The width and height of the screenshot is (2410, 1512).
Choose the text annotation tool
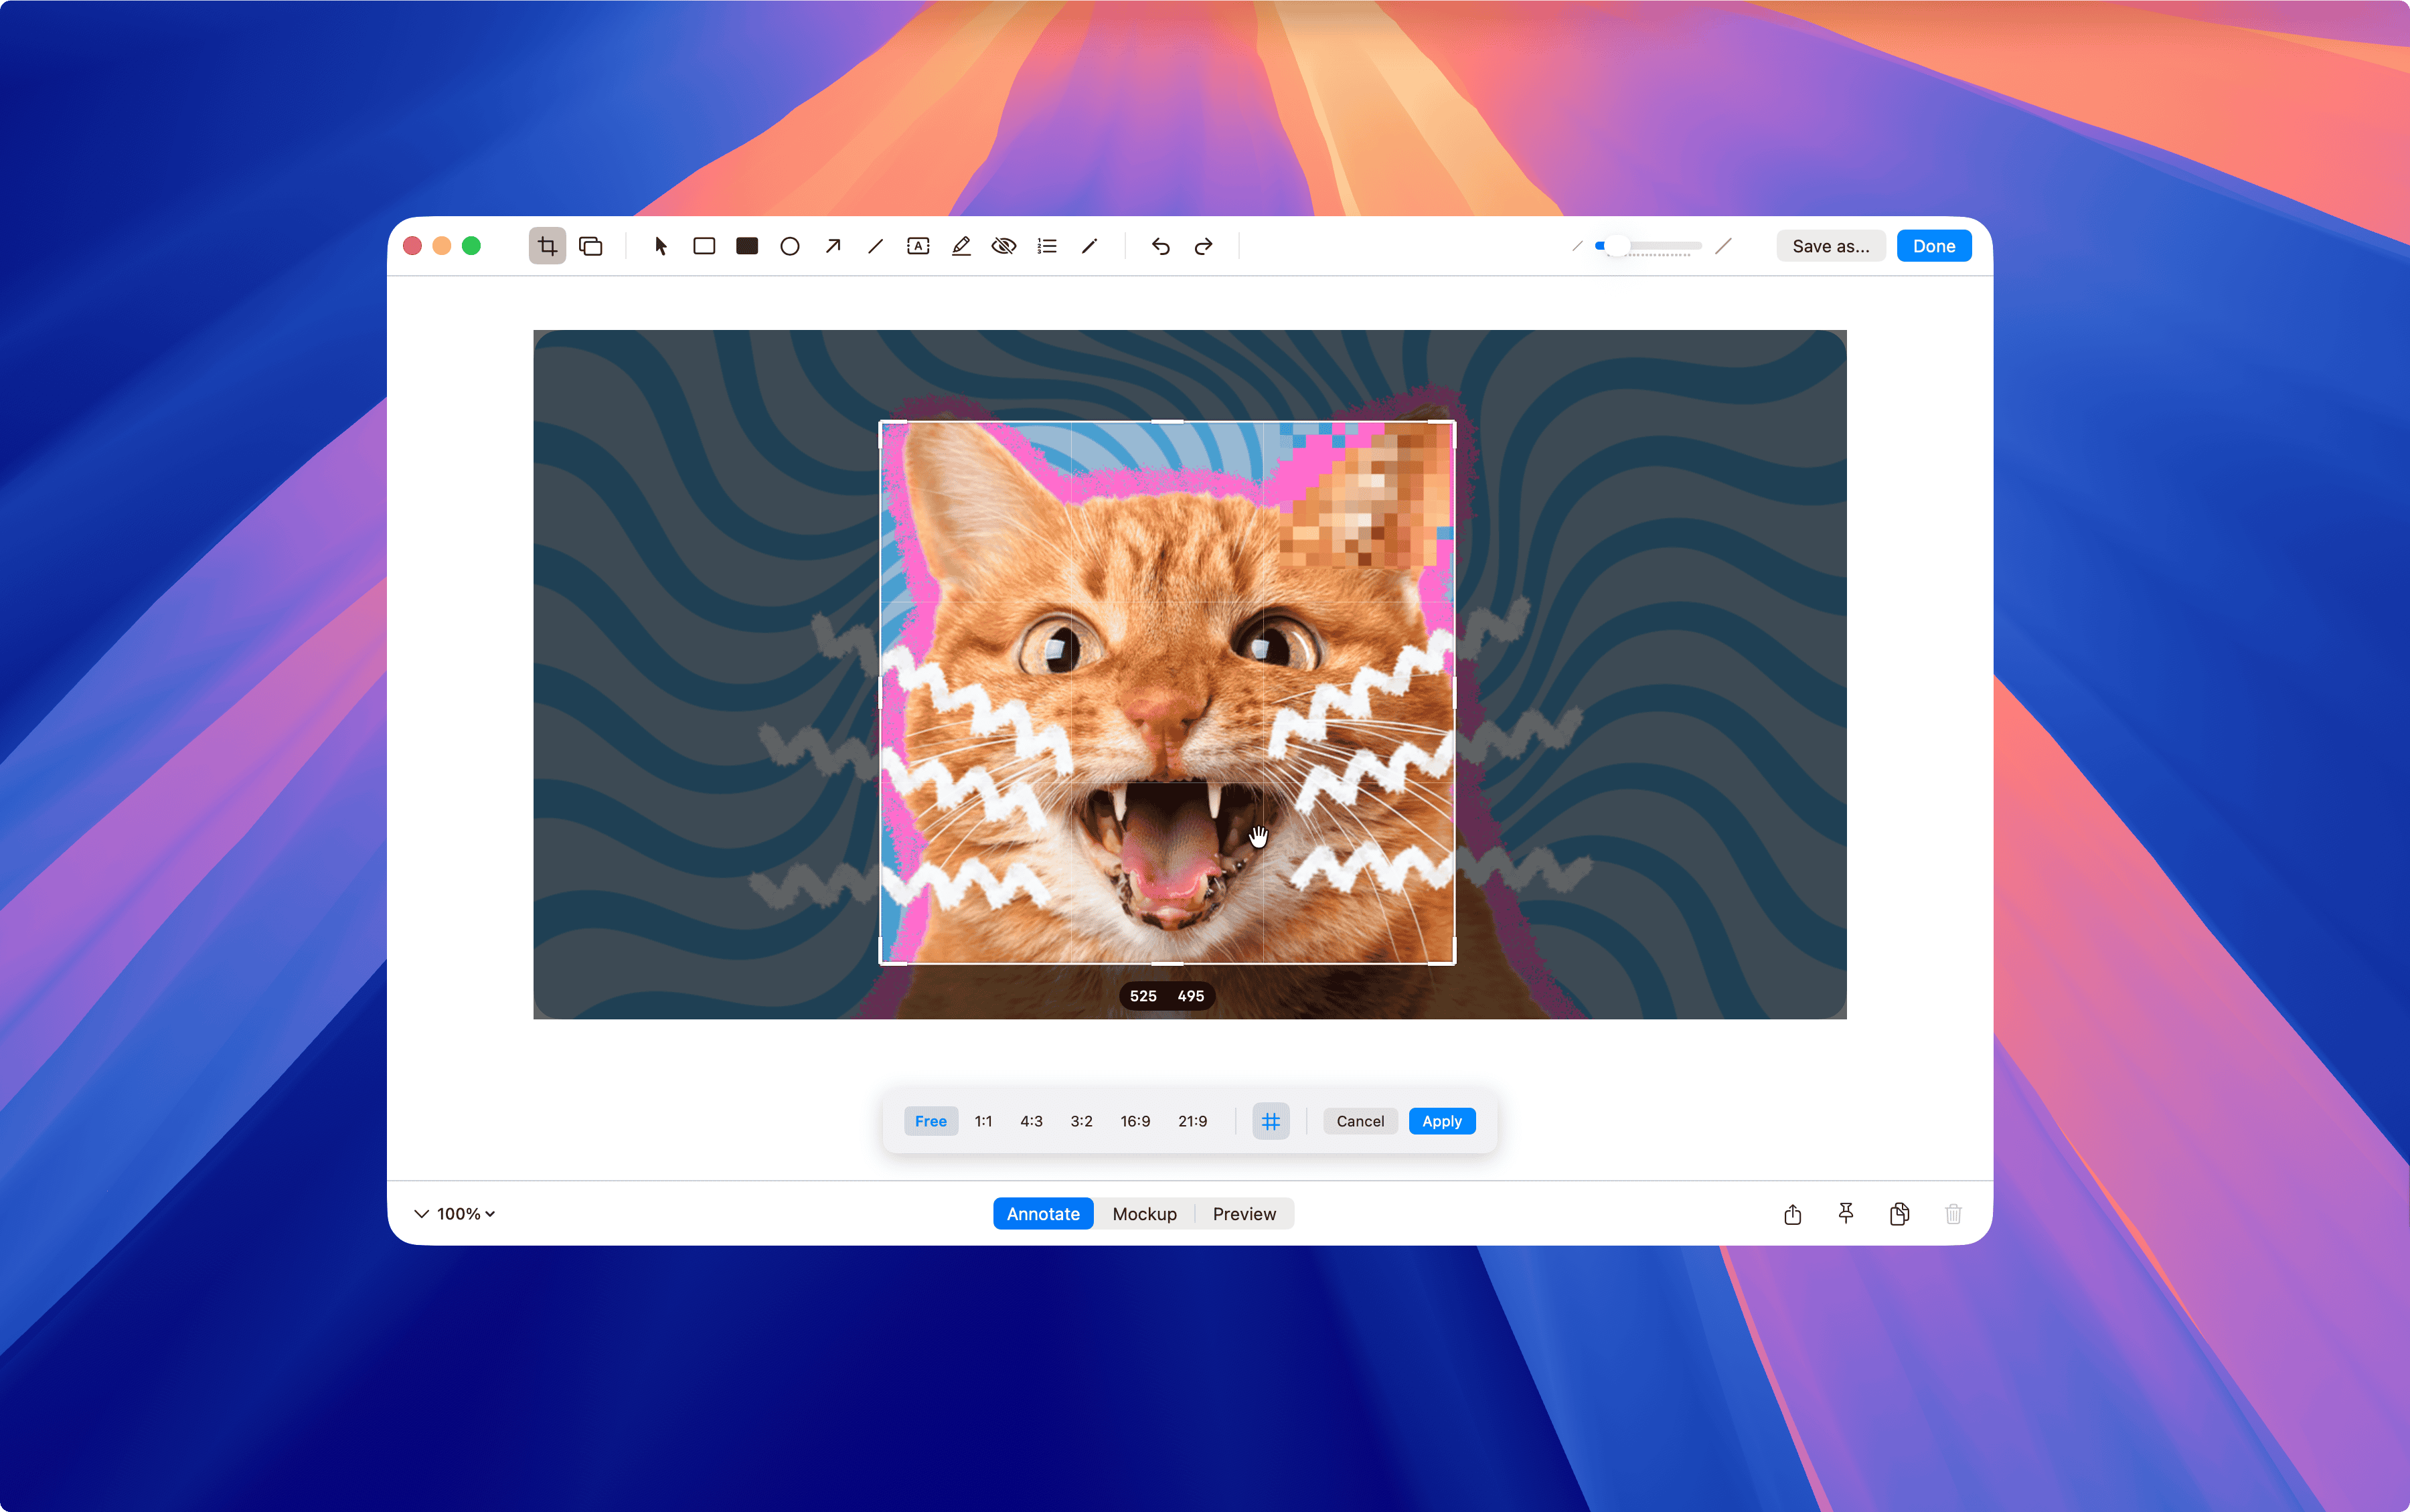tap(918, 246)
